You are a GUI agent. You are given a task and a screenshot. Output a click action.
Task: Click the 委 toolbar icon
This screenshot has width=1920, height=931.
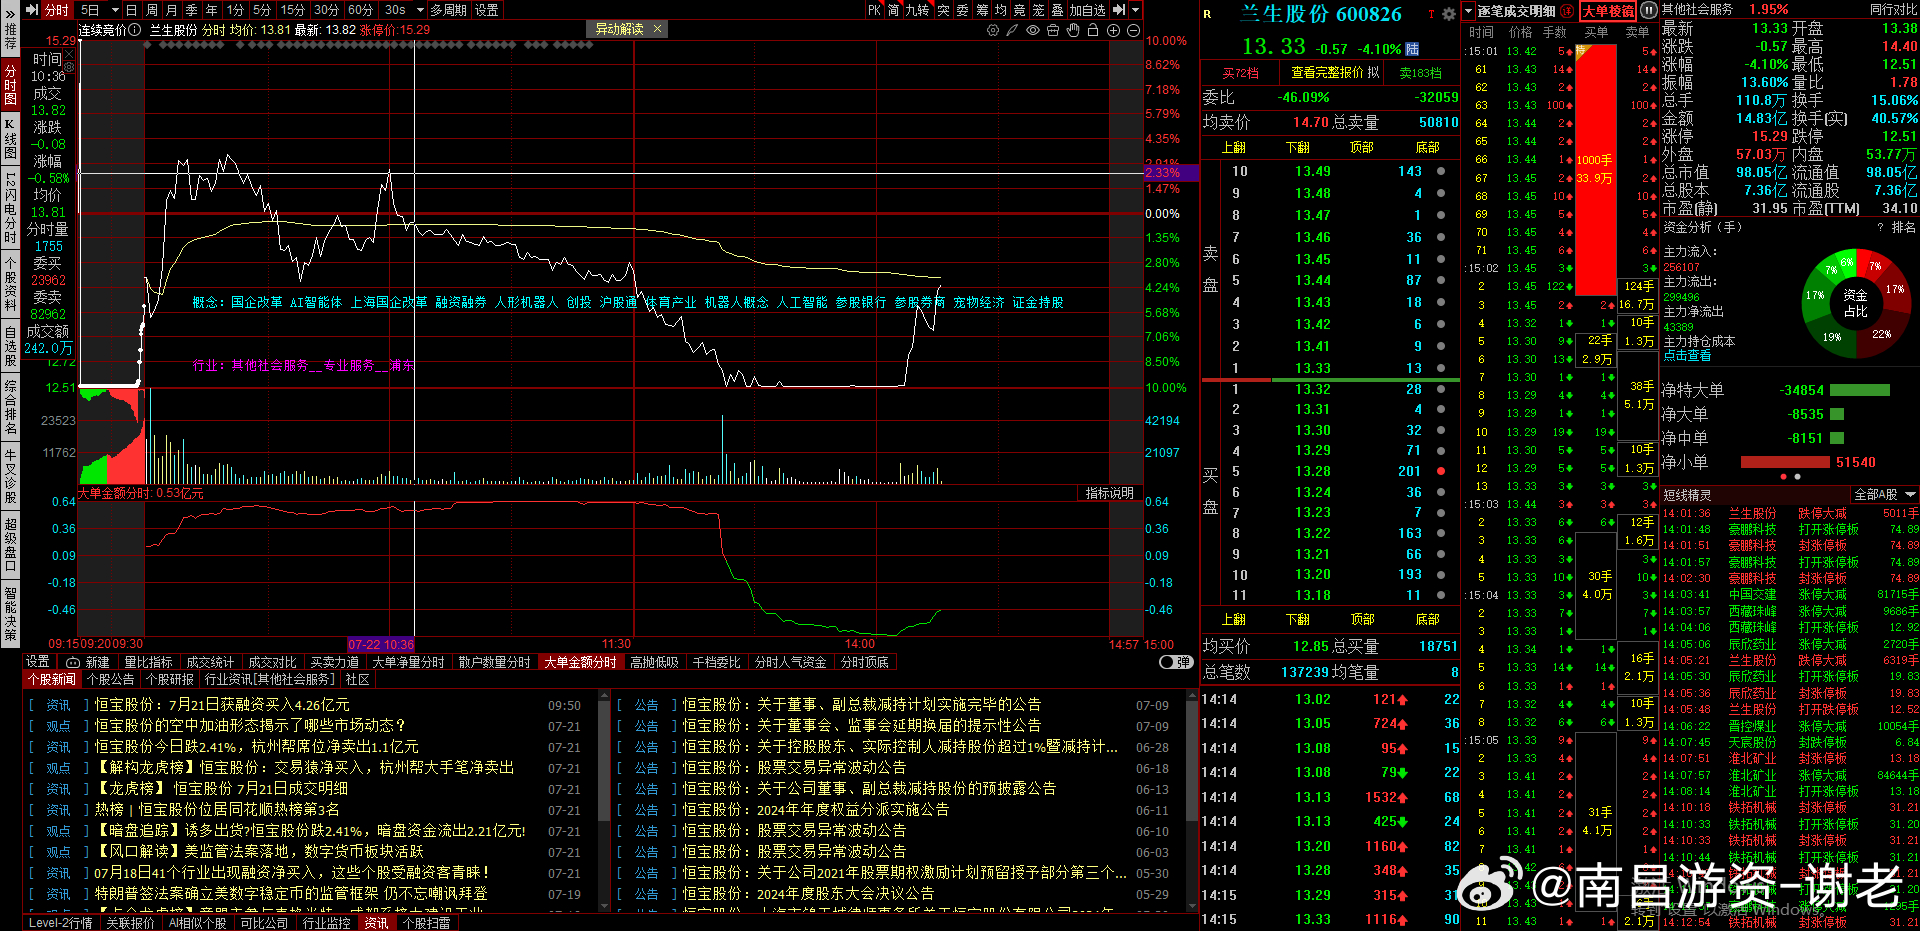tap(962, 10)
